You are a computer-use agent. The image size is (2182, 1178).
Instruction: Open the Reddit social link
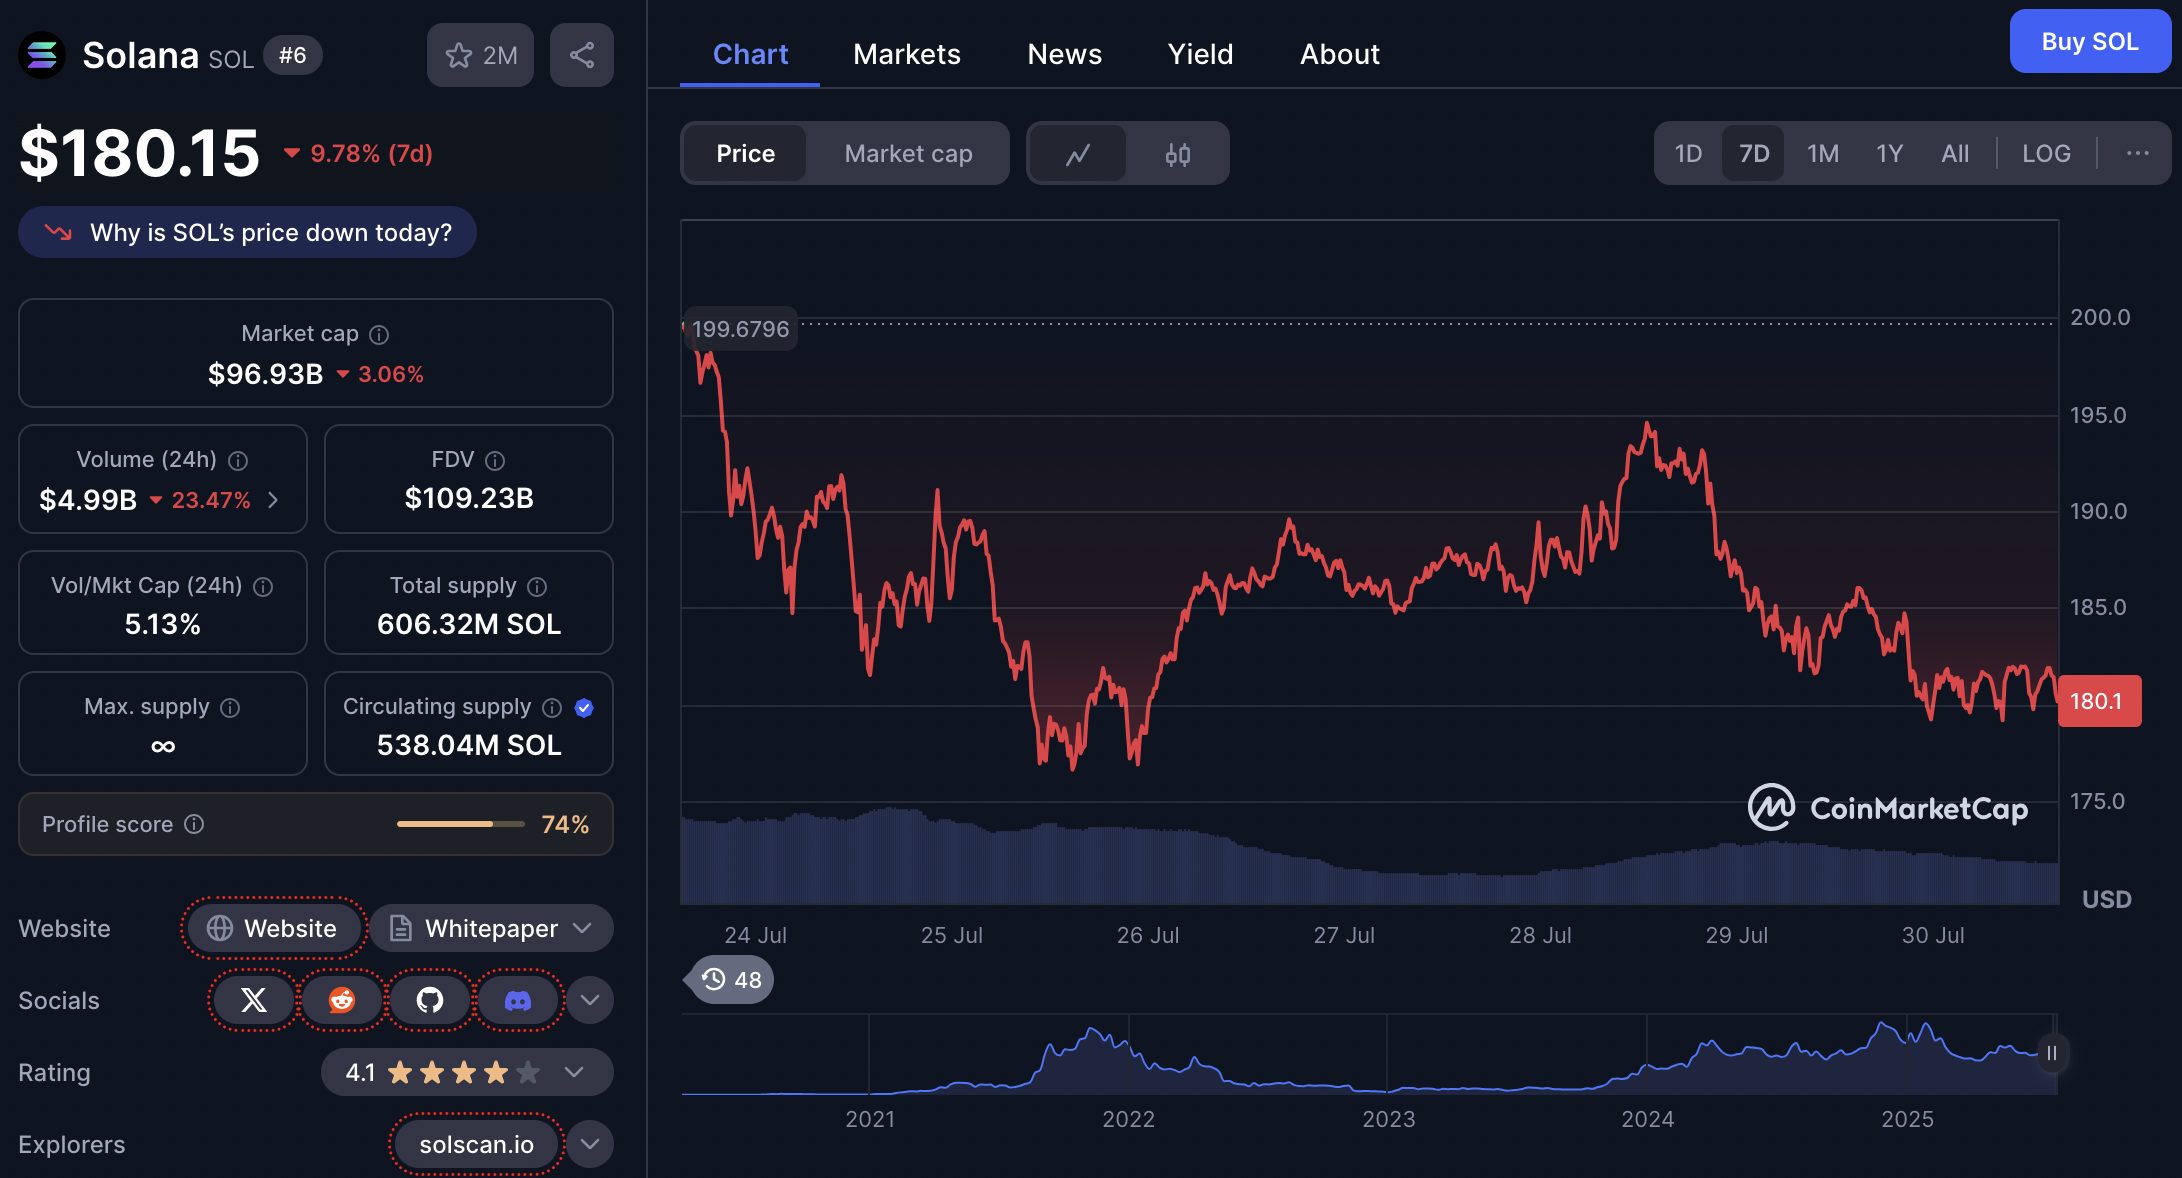pos(342,1000)
